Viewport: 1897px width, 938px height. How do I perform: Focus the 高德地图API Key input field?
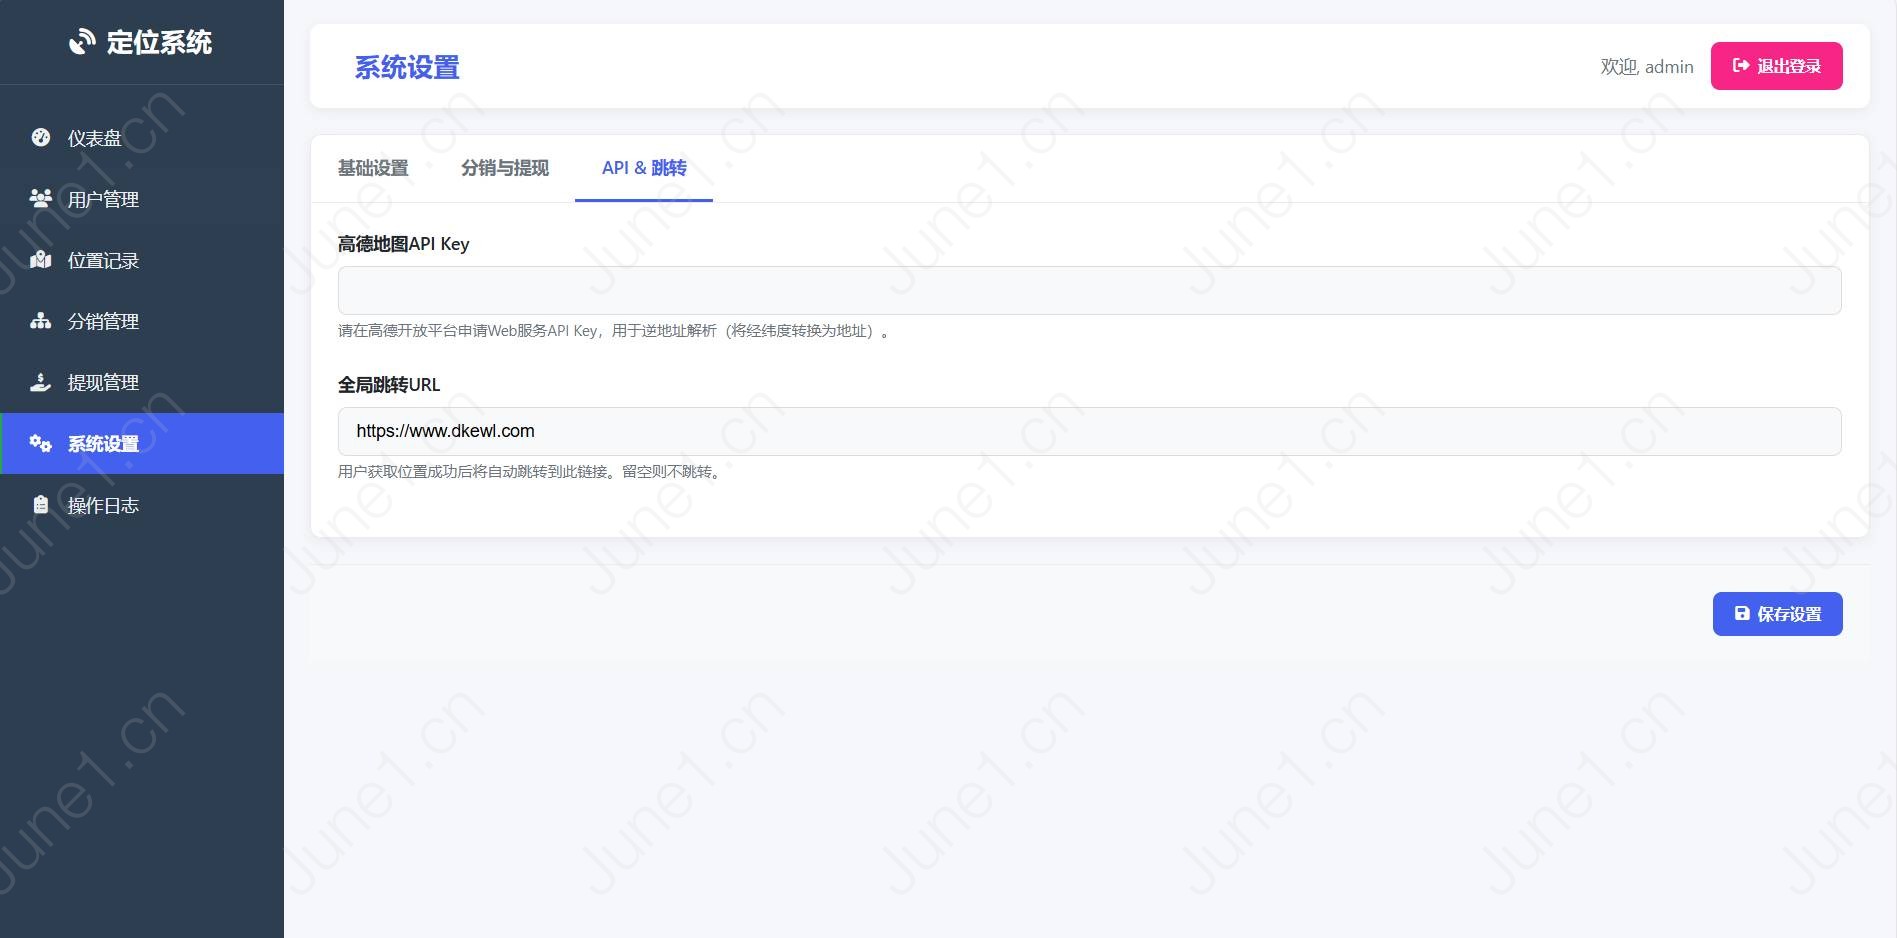[x=1090, y=290]
